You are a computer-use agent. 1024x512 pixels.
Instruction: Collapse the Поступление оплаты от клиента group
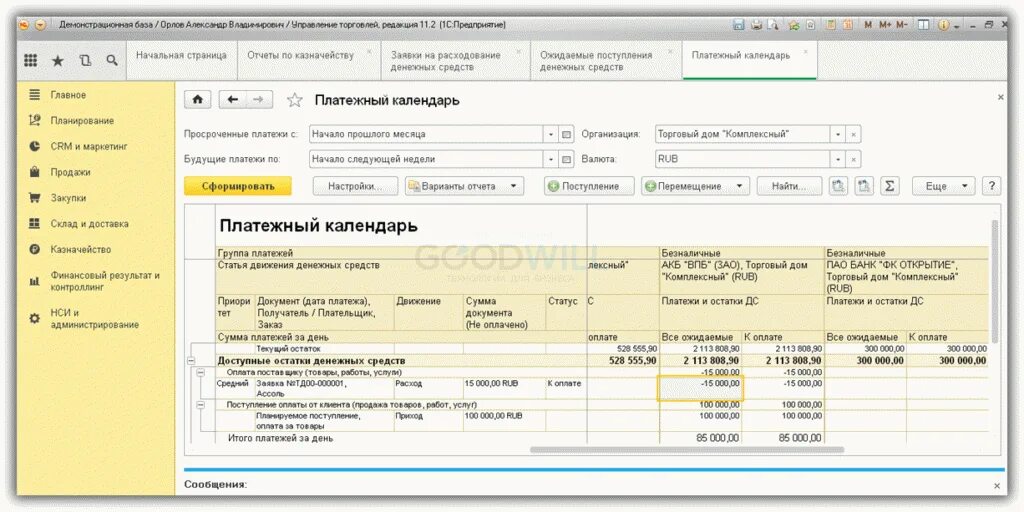200,405
